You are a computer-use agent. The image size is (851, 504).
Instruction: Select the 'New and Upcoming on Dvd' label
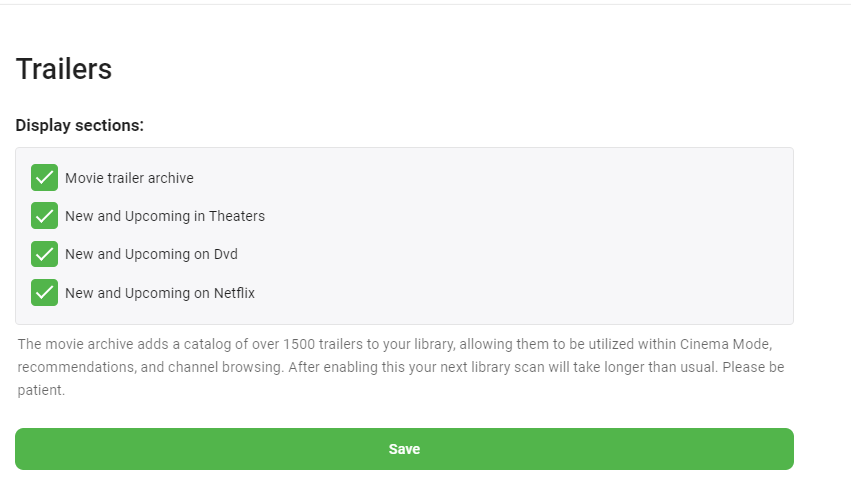pyautogui.click(x=151, y=254)
